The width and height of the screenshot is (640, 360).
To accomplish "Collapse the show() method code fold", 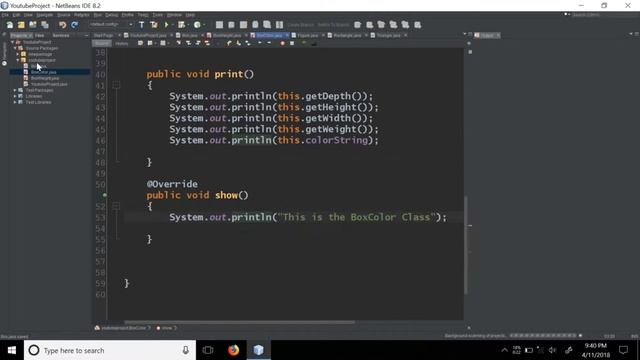I will [116, 206].
